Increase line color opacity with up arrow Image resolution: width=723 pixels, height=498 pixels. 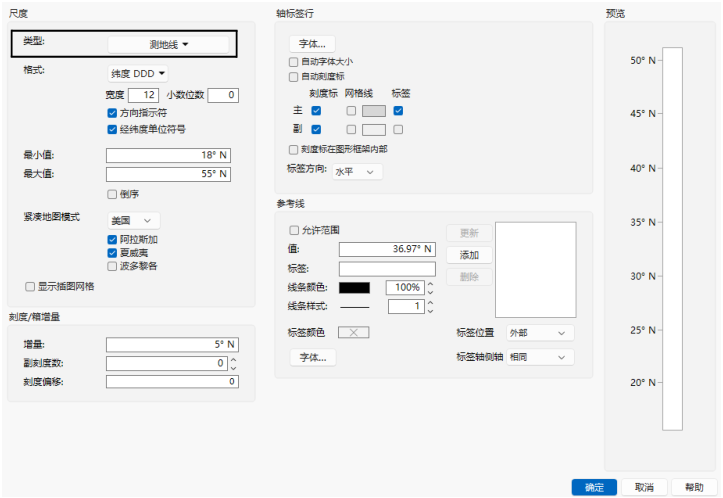tap(430, 284)
